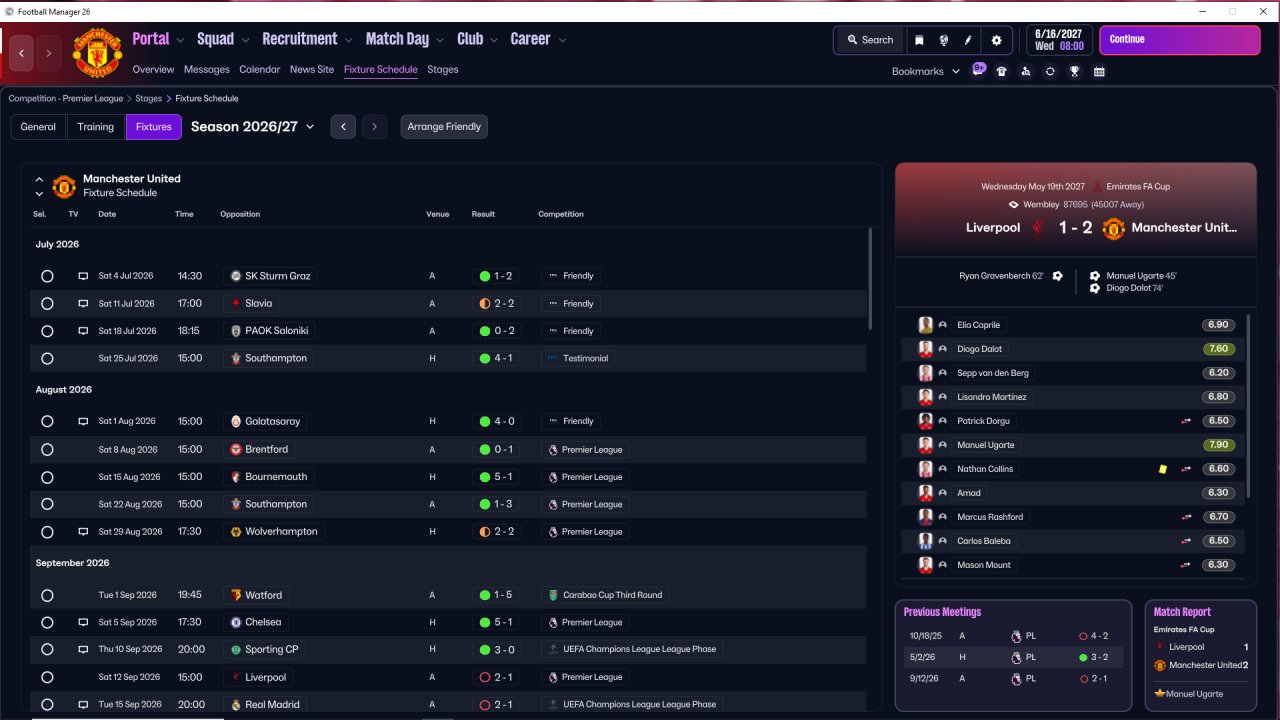Expand the Match Day menu dropdown
This screenshot has height=720, width=1280.
tap(440, 40)
